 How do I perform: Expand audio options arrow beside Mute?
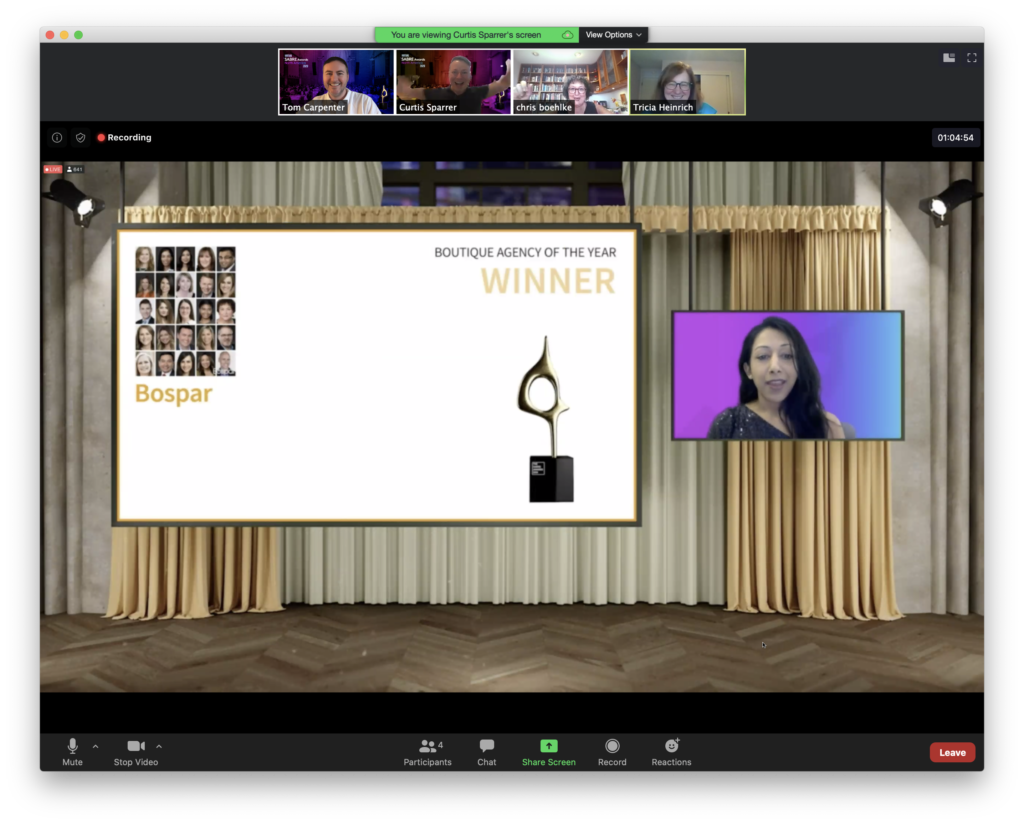click(x=96, y=746)
